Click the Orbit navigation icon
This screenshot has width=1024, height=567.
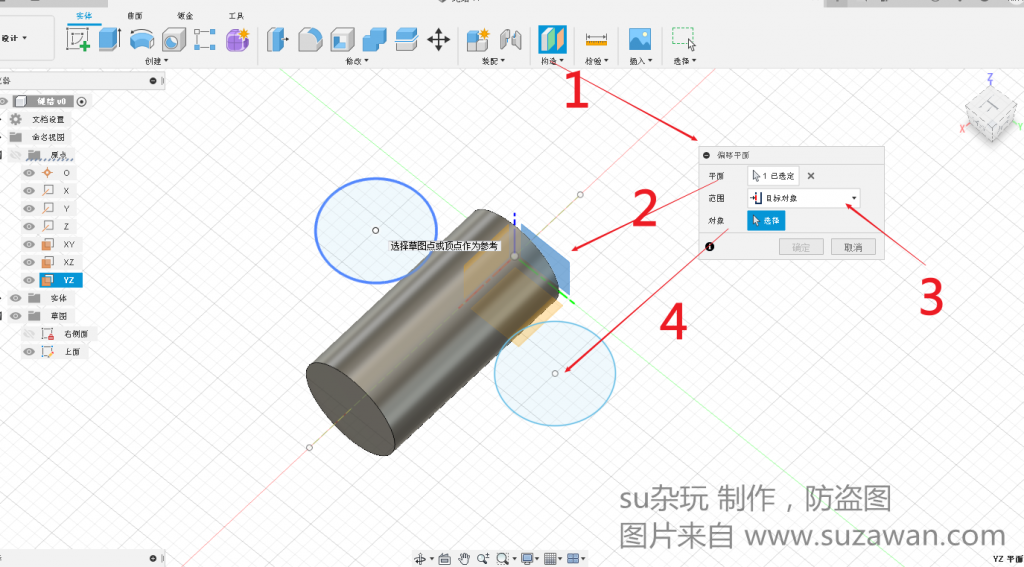[x=419, y=559]
